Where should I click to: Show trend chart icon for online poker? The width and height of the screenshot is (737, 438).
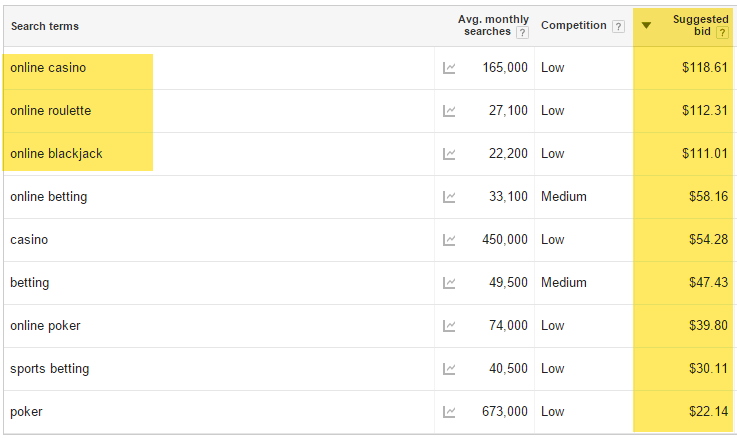[449, 326]
